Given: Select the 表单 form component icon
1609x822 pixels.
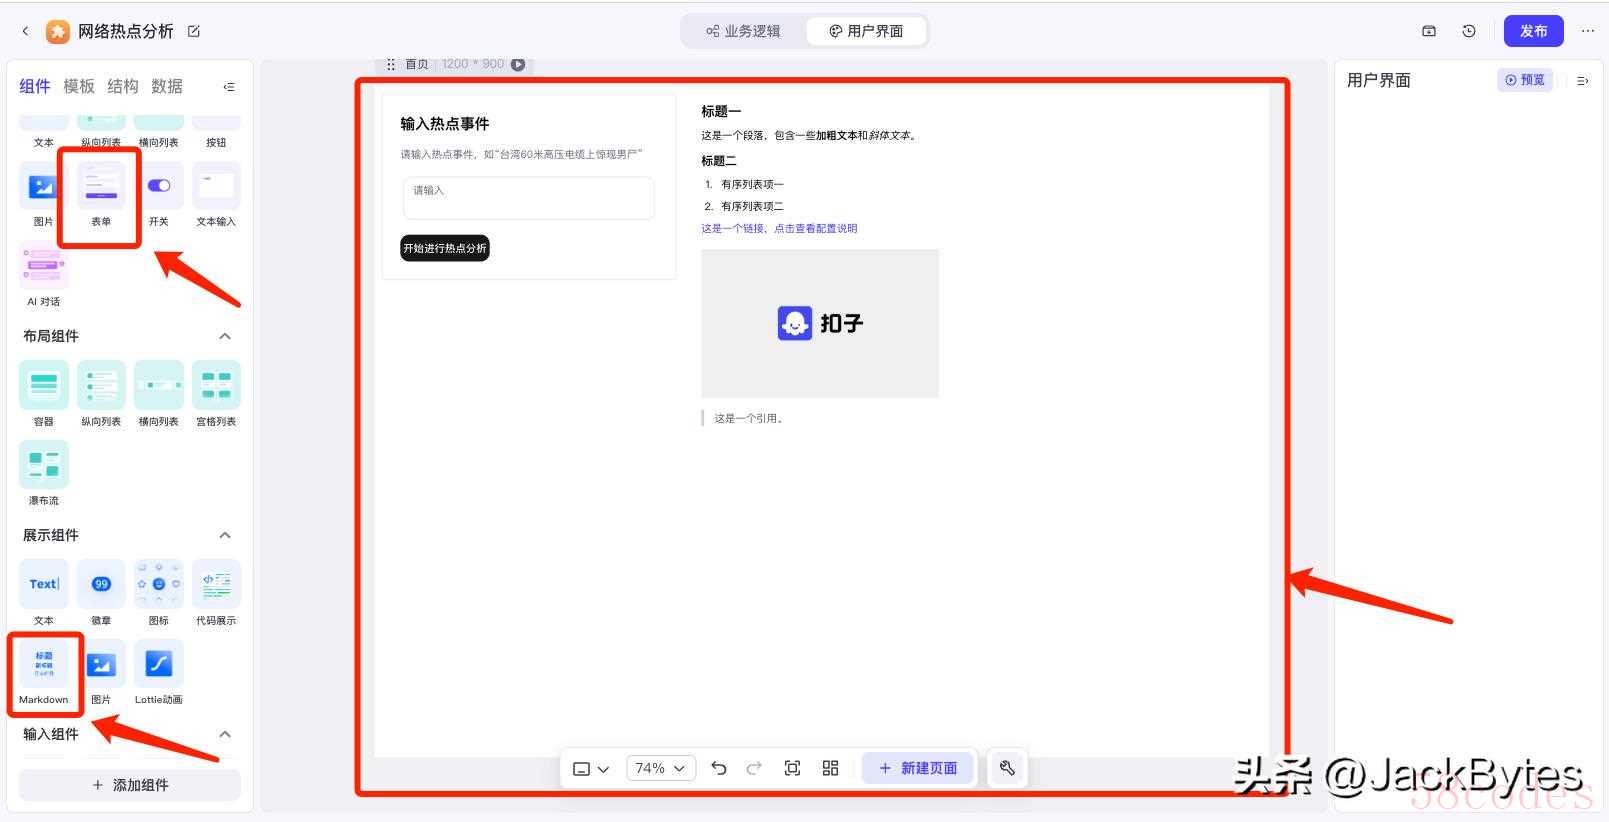Looking at the screenshot, I should (101, 187).
